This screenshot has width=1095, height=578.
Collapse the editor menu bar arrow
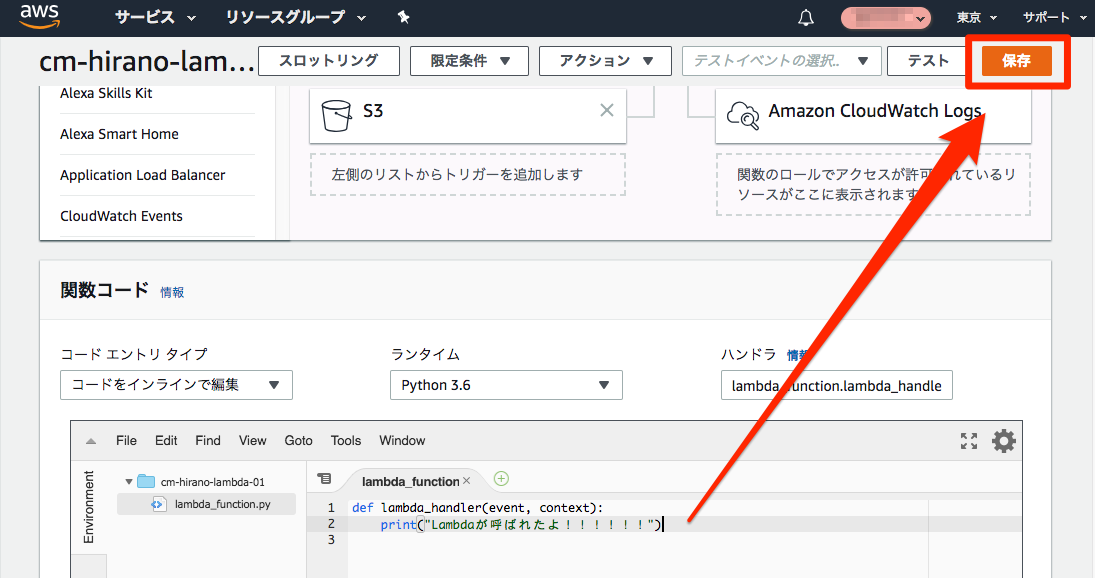91,441
